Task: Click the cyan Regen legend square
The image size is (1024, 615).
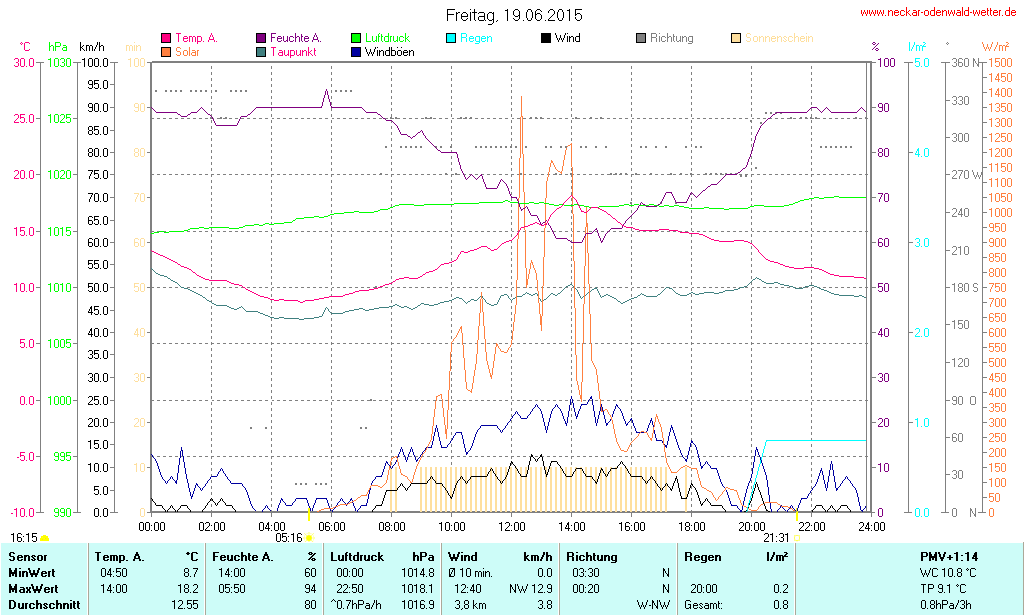Action: [x=451, y=39]
